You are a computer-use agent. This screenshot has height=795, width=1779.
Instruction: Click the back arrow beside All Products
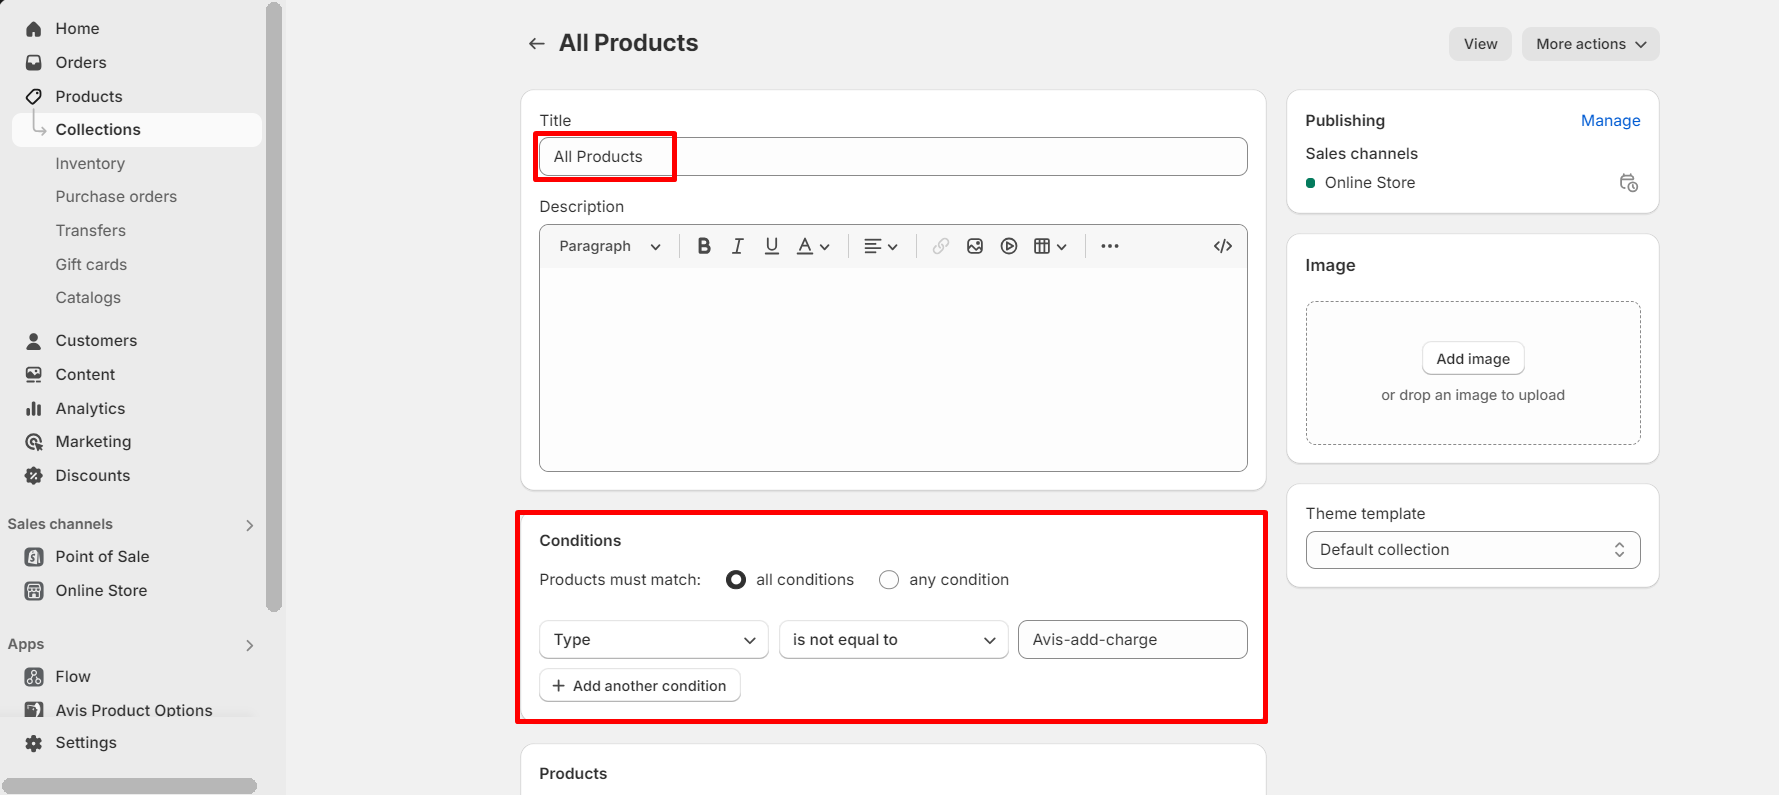click(537, 43)
